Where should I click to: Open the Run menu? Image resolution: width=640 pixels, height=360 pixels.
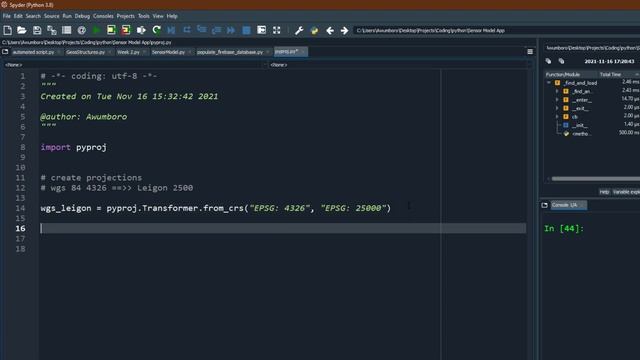click(x=67, y=16)
